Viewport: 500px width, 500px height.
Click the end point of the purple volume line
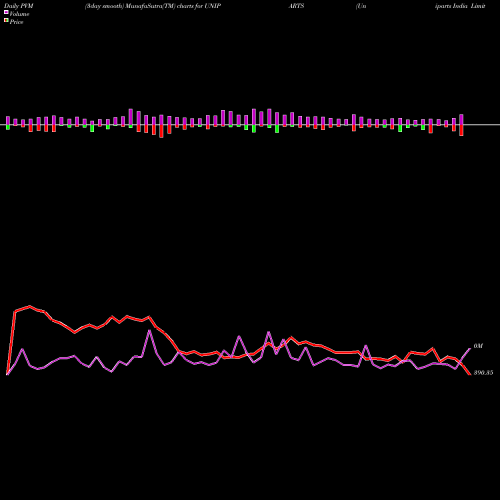point(470,348)
